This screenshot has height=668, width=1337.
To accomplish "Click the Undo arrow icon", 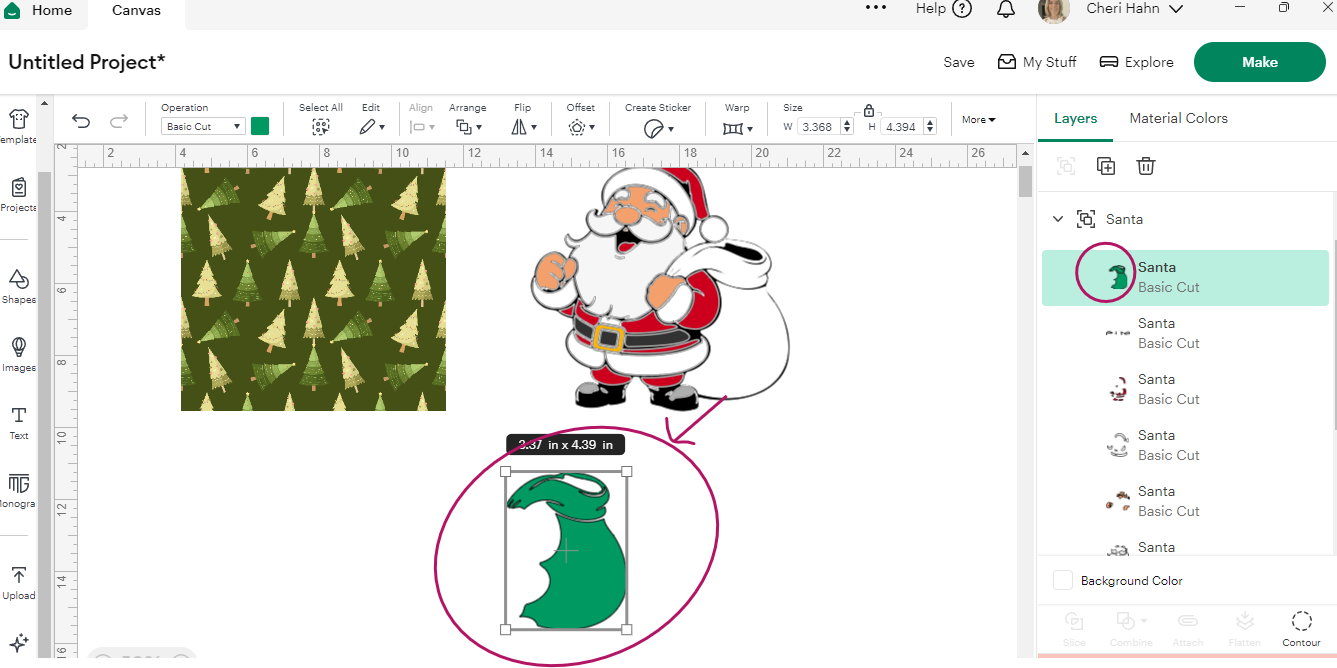I will pyautogui.click(x=81, y=121).
